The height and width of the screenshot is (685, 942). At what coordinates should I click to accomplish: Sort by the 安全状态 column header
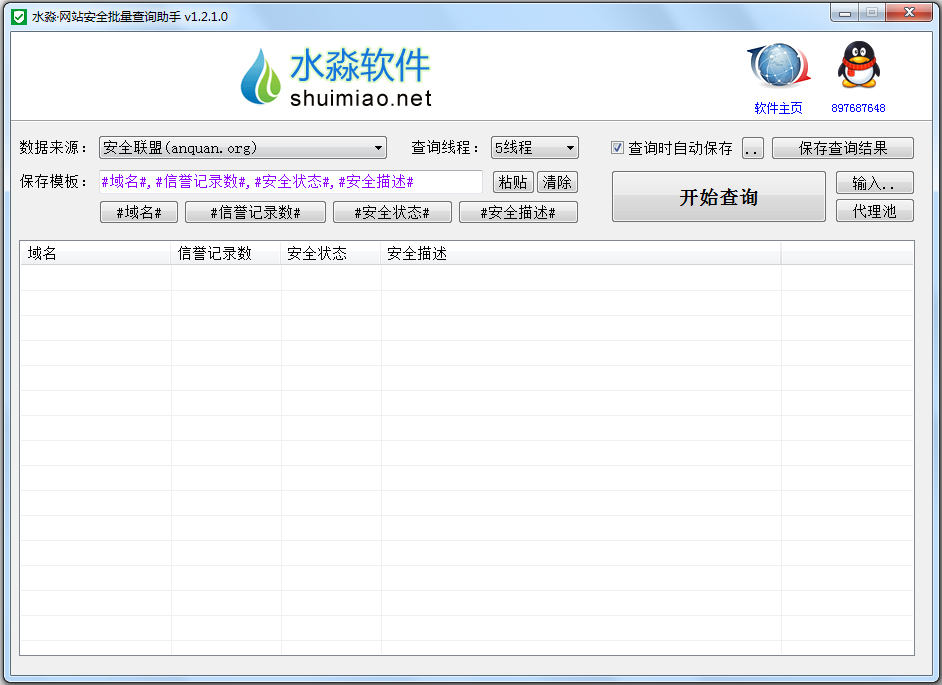(331, 254)
